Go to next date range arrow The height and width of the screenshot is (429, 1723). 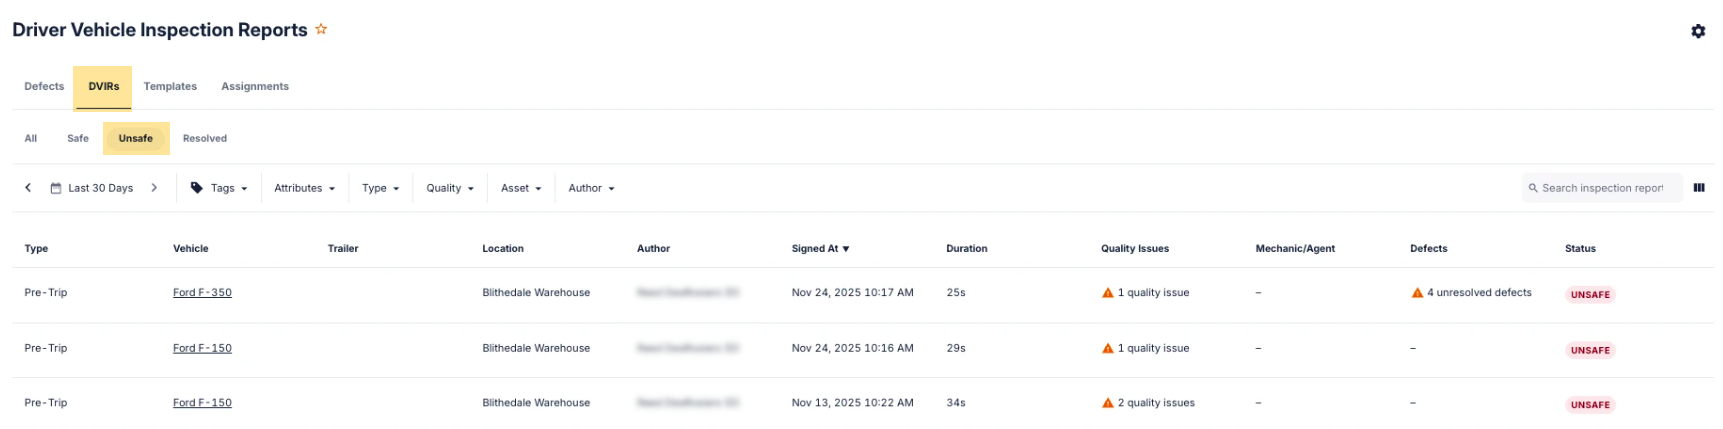click(x=154, y=188)
